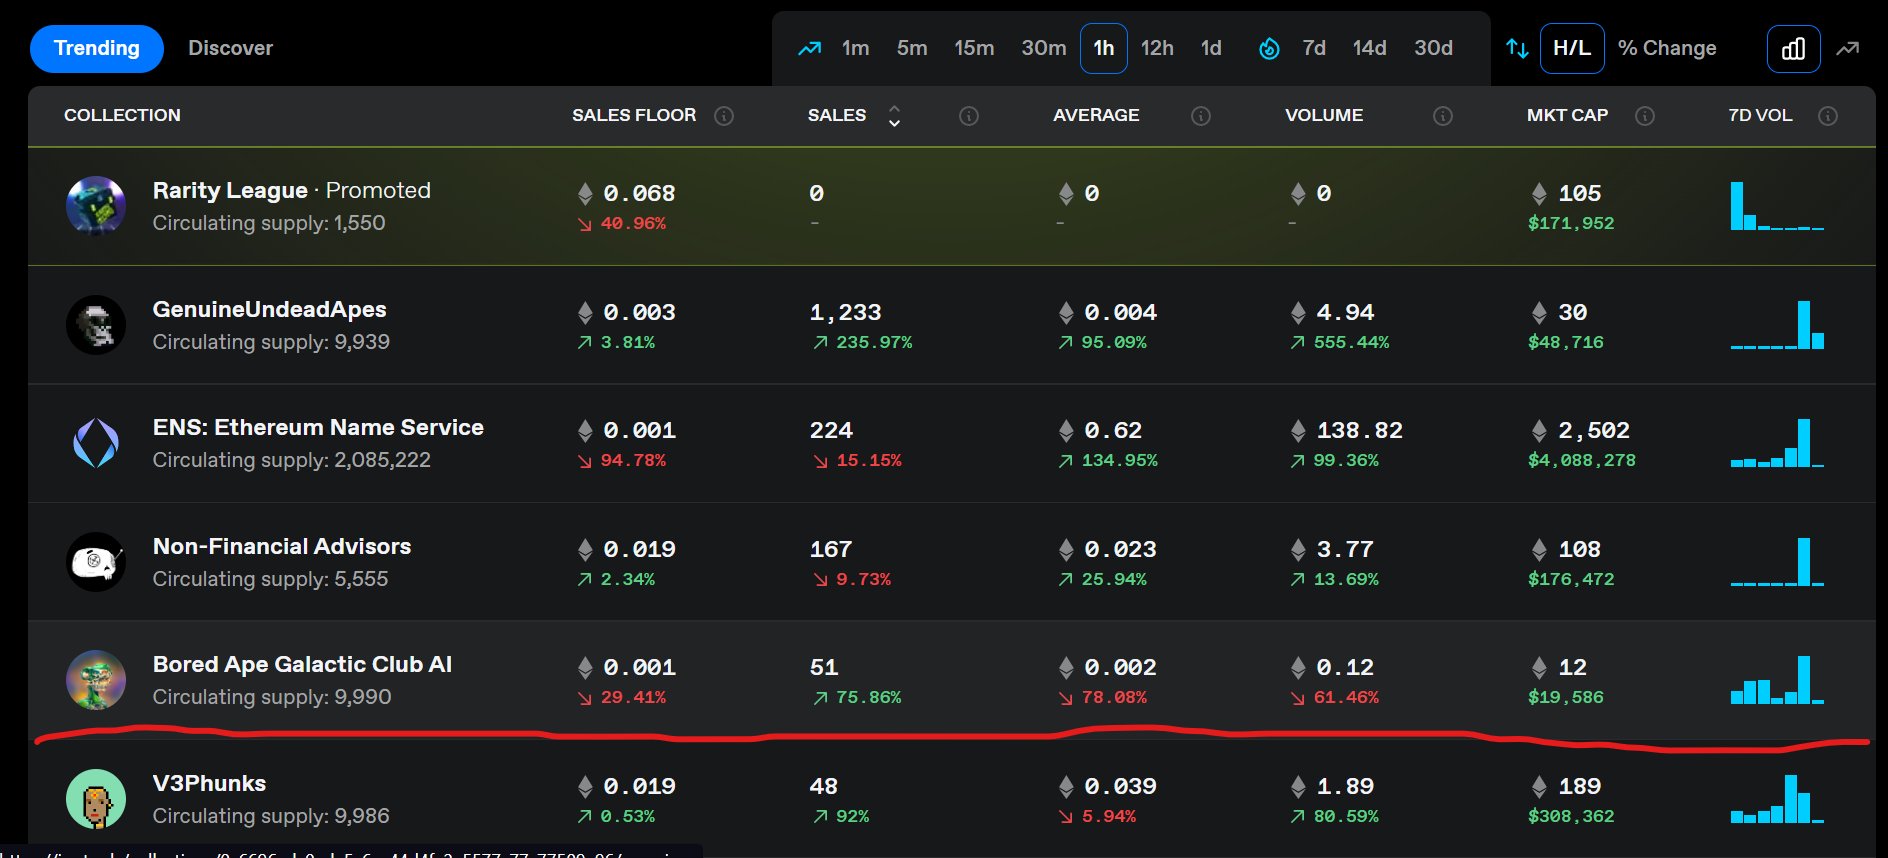The width and height of the screenshot is (1888, 858).
Task: Open the Discover tab
Action: [230, 48]
